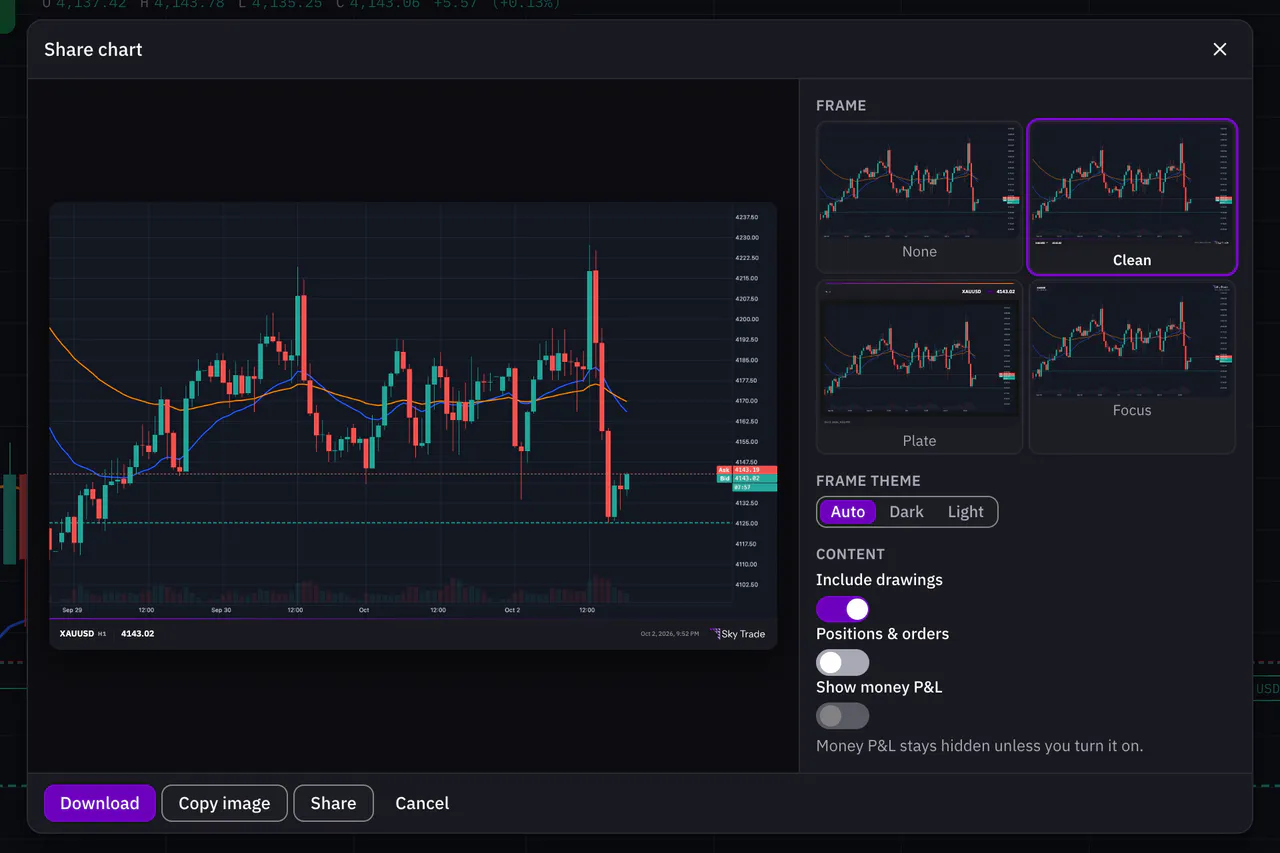Screen dimensions: 1280x853
Task: Set frame theme to Light
Action: click(965, 512)
